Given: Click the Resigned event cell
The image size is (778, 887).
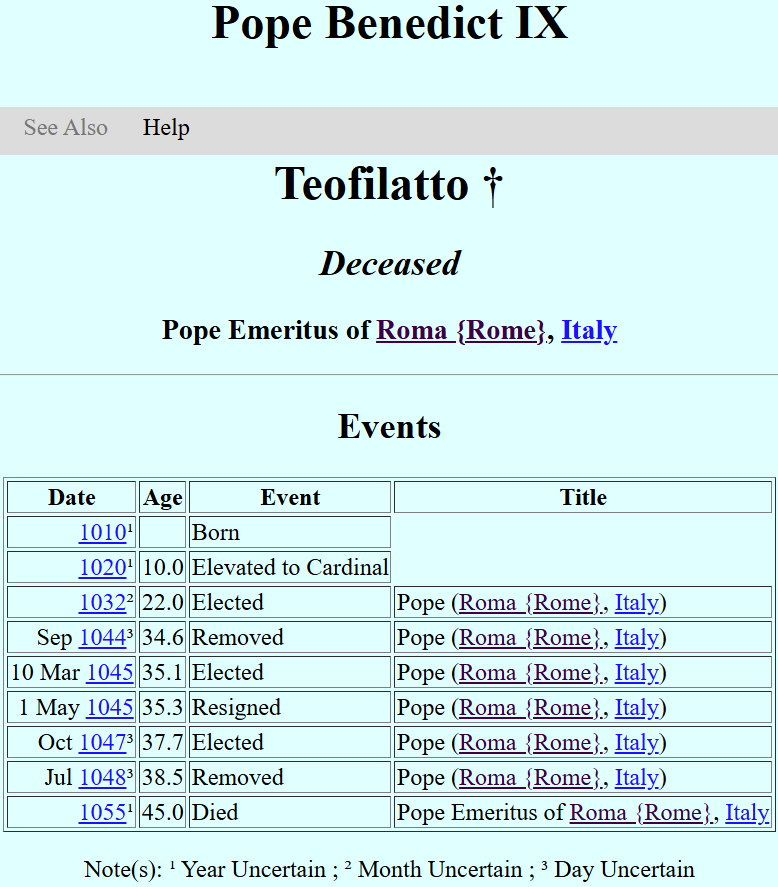Looking at the screenshot, I should point(290,708).
